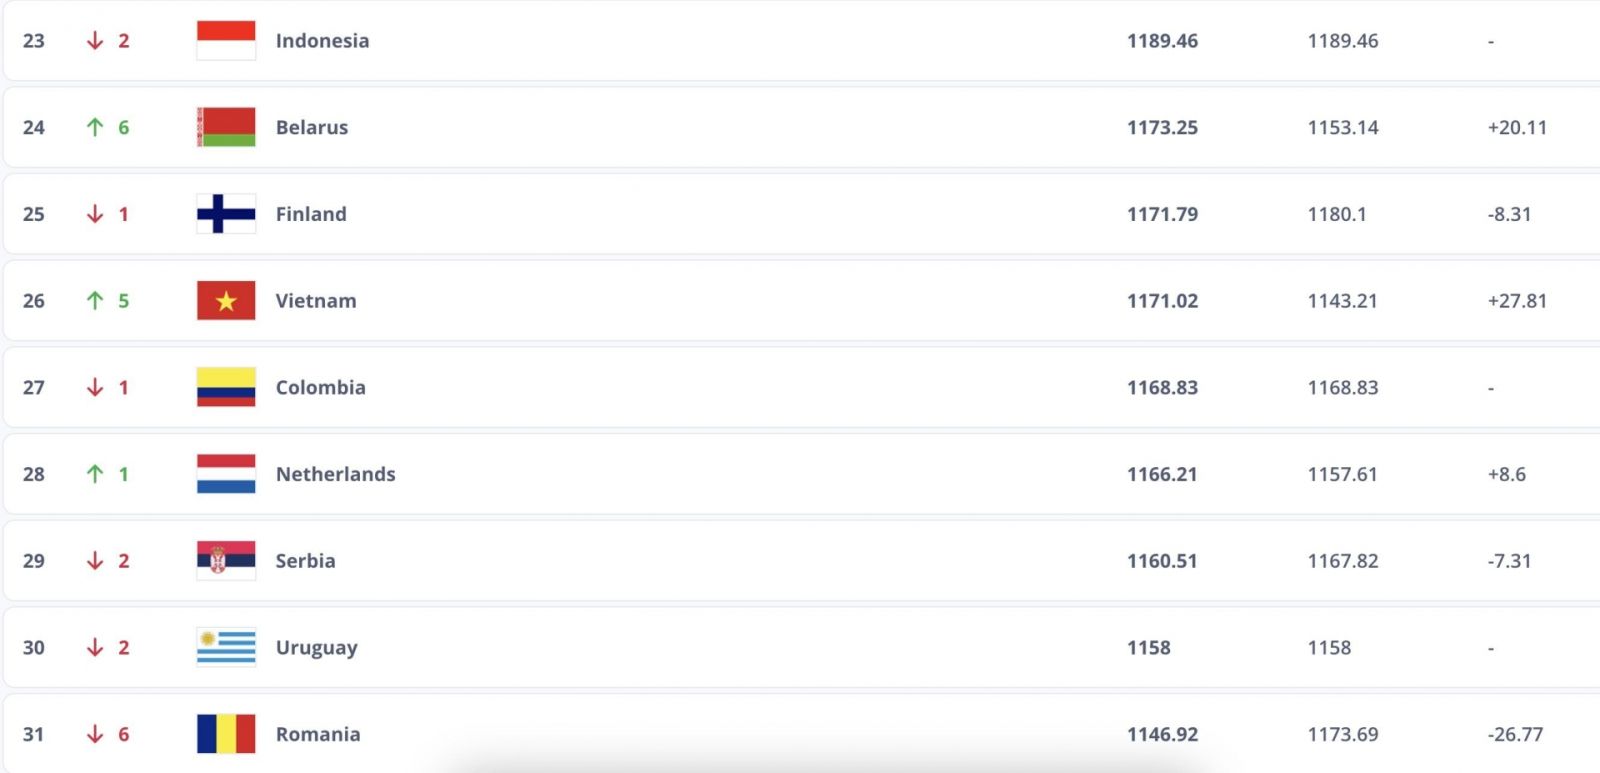Select Serbia's points change -7.31

point(1510,561)
